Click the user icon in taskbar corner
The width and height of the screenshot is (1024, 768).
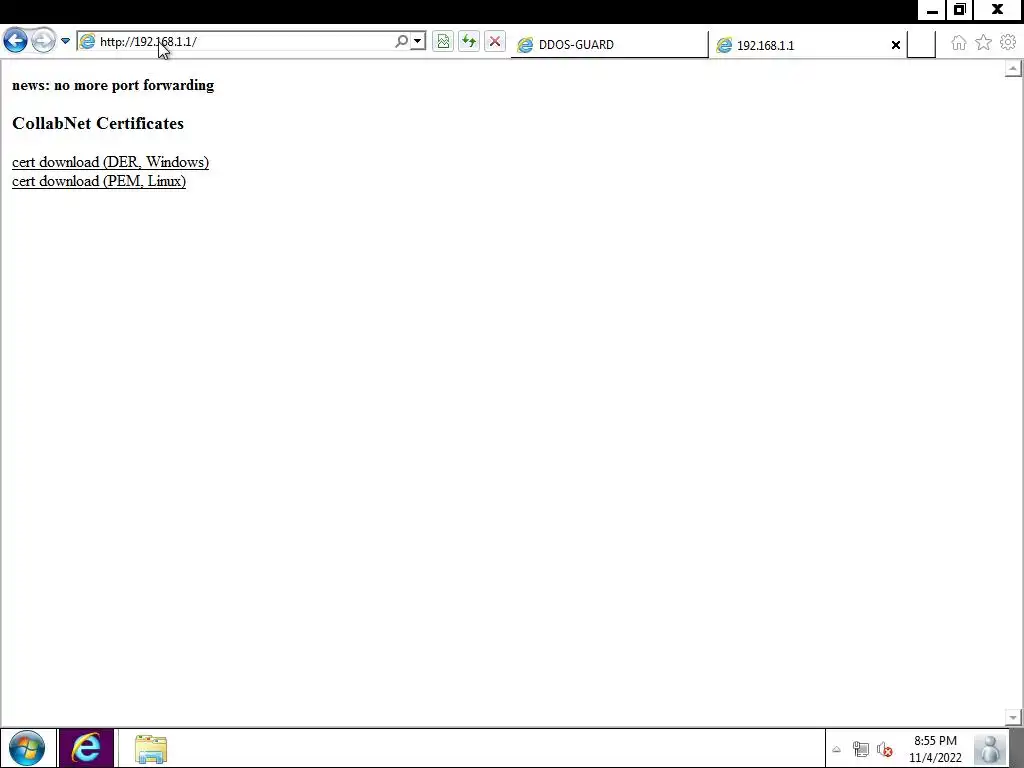point(991,749)
